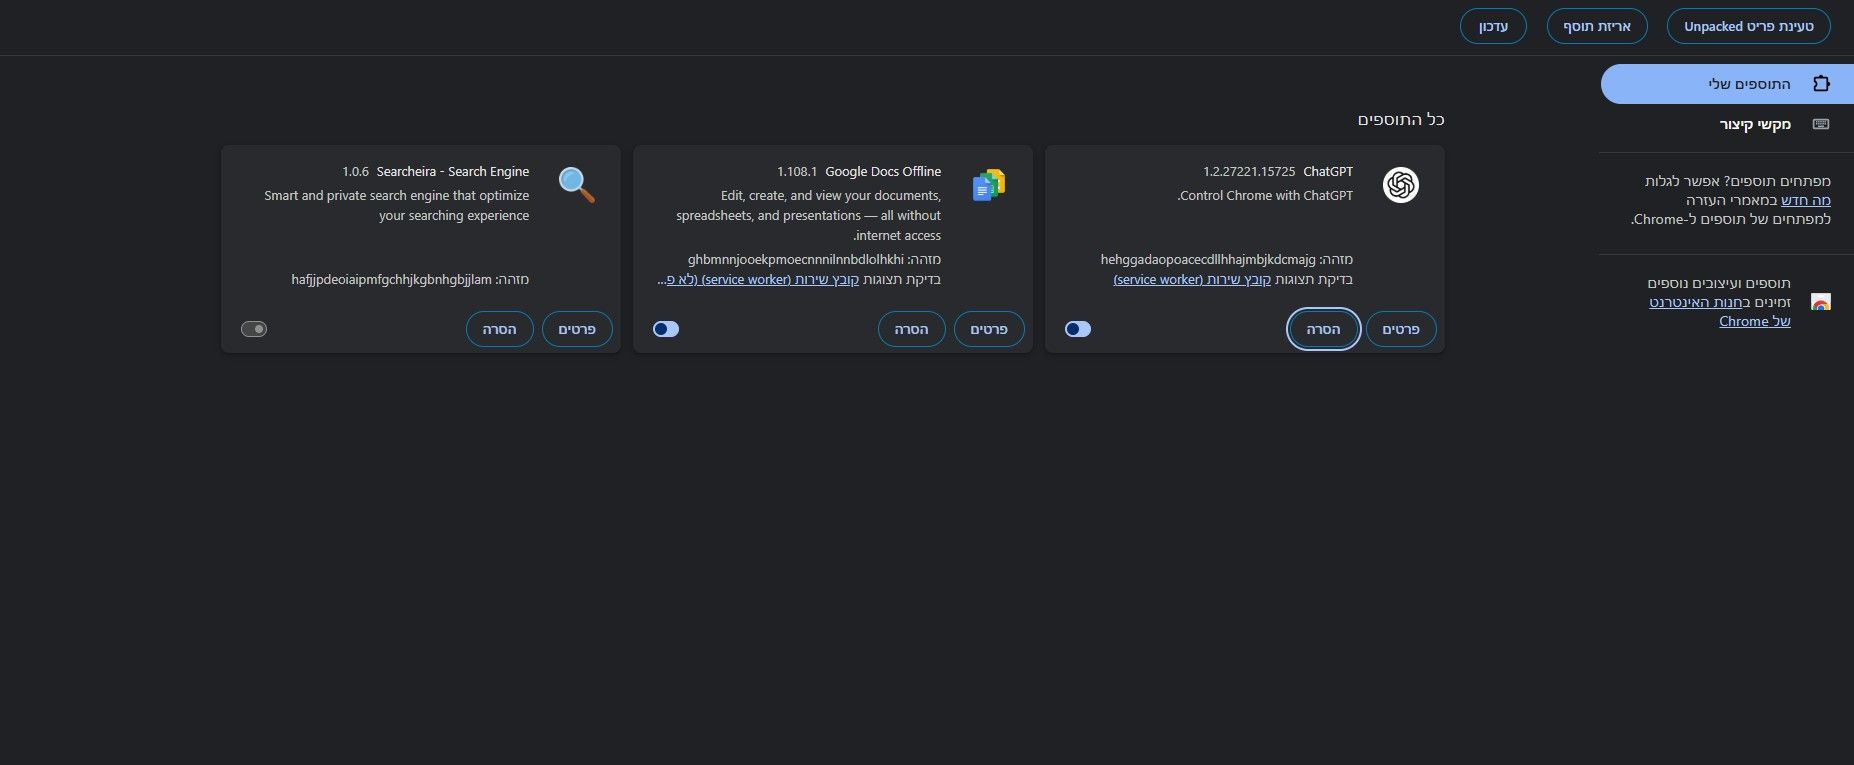Screen dimensions: 1854x765
Task: Open פרטים for Google Docs Offline
Action: [989, 329]
